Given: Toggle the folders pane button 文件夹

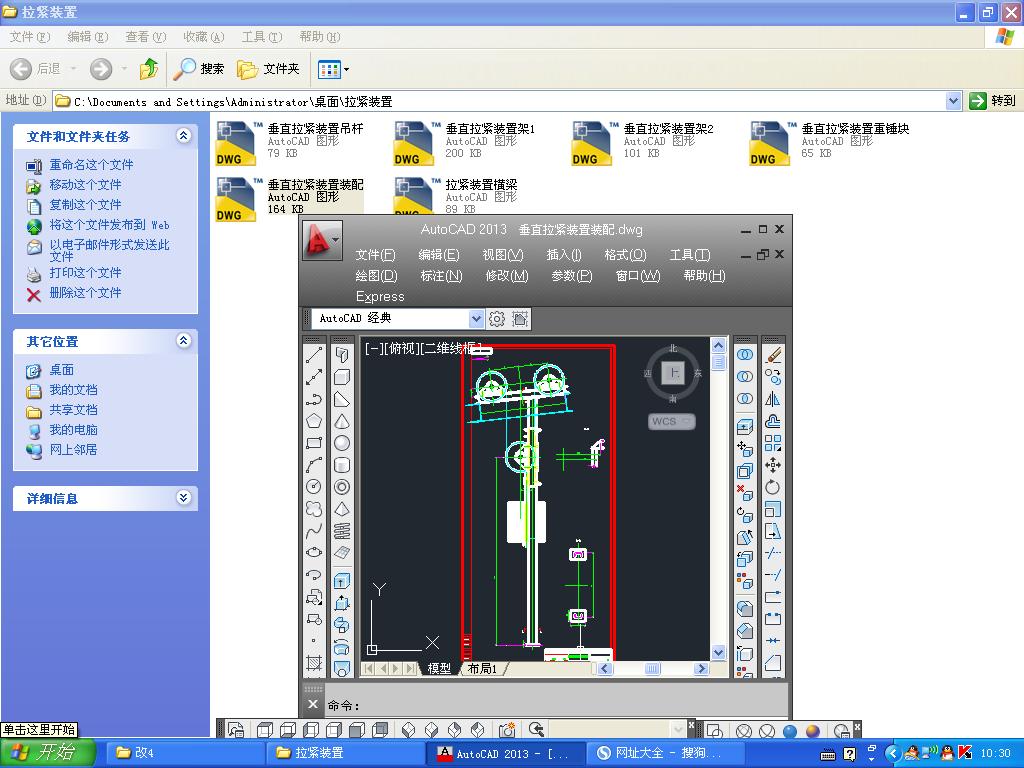Looking at the screenshot, I should click(269, 69).
